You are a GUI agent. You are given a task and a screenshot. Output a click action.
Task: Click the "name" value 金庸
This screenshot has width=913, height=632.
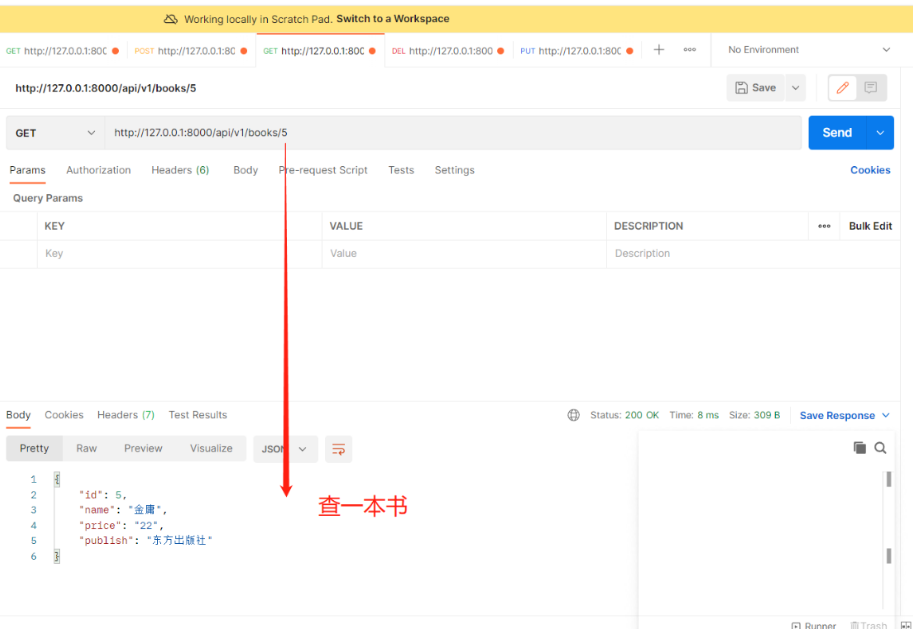145,510
